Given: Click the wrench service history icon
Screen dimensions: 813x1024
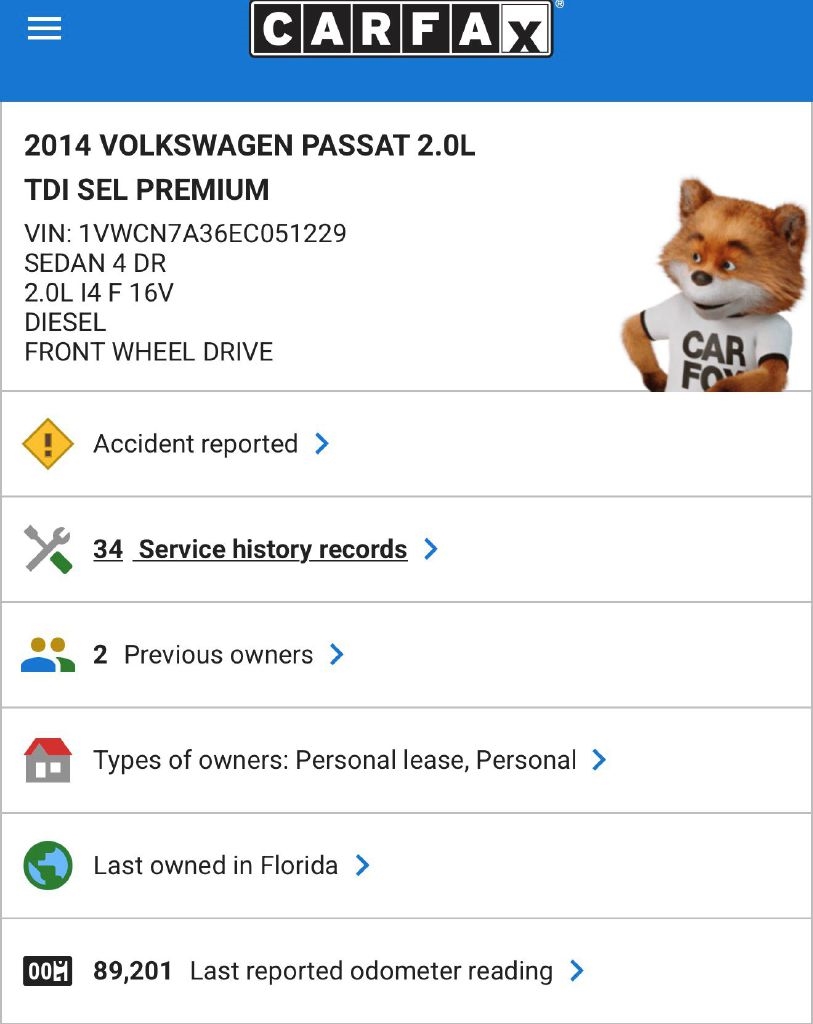Looking at the screenshot, I should (x=48, y=549).
